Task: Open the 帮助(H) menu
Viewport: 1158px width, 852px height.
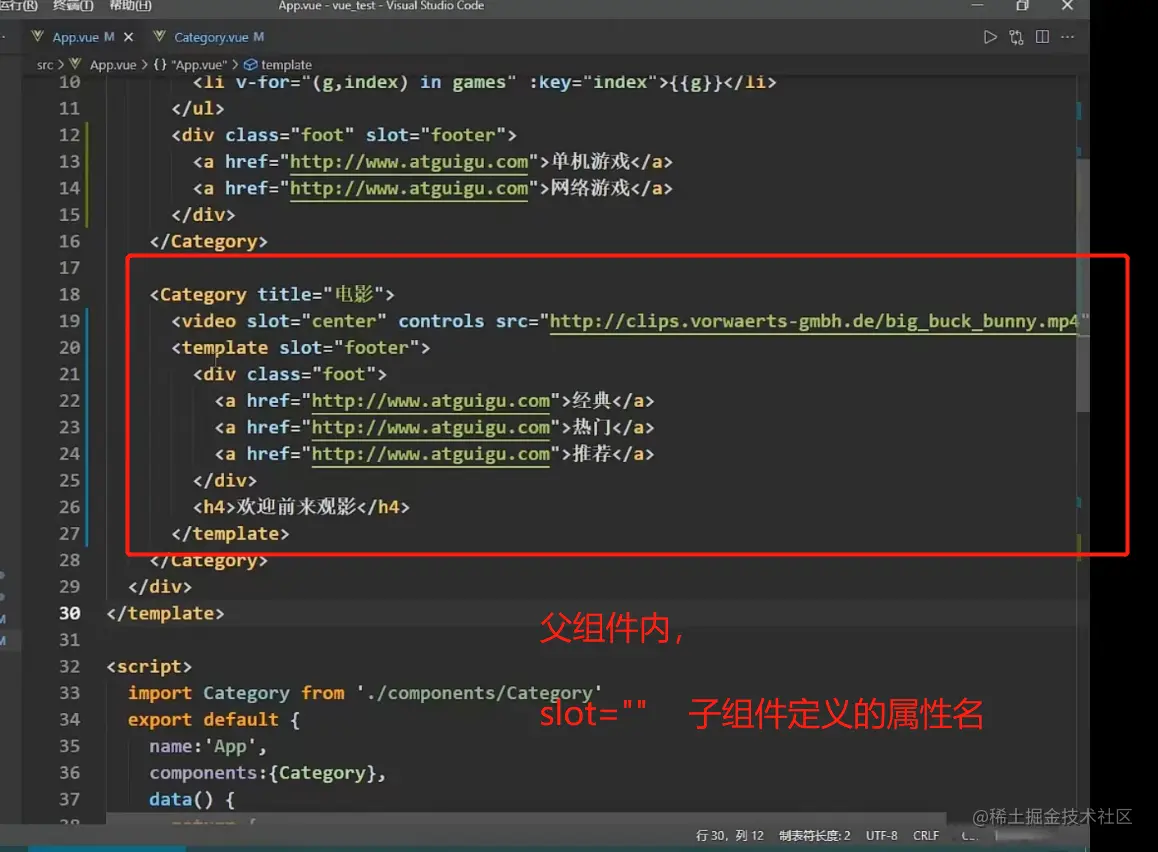Action: pyautogui.click(x=130, y=6)
